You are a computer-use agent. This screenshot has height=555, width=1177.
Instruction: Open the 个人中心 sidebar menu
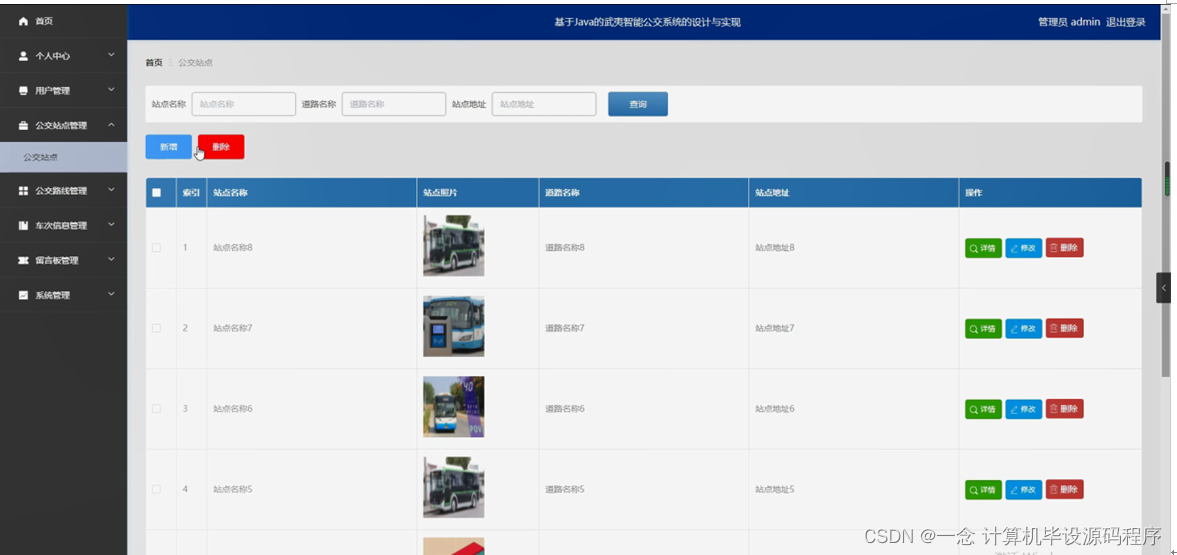[64, 56]
